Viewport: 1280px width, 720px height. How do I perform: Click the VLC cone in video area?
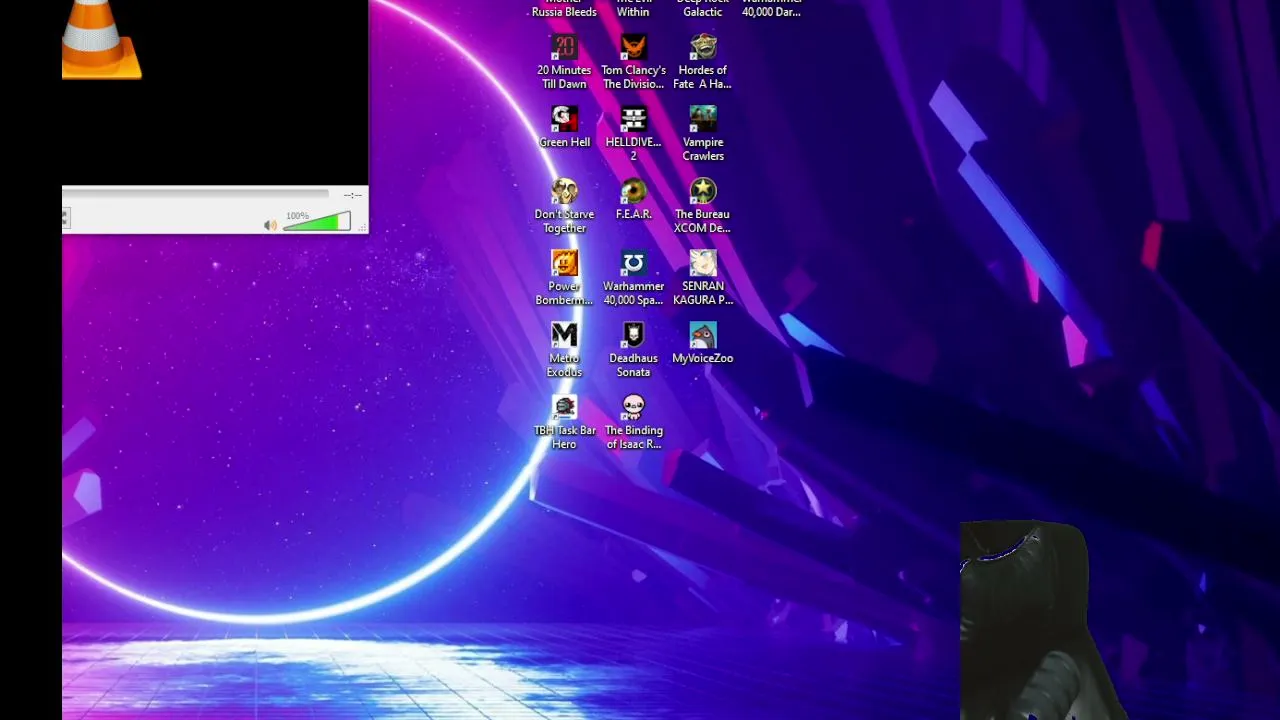pos(101,39)
